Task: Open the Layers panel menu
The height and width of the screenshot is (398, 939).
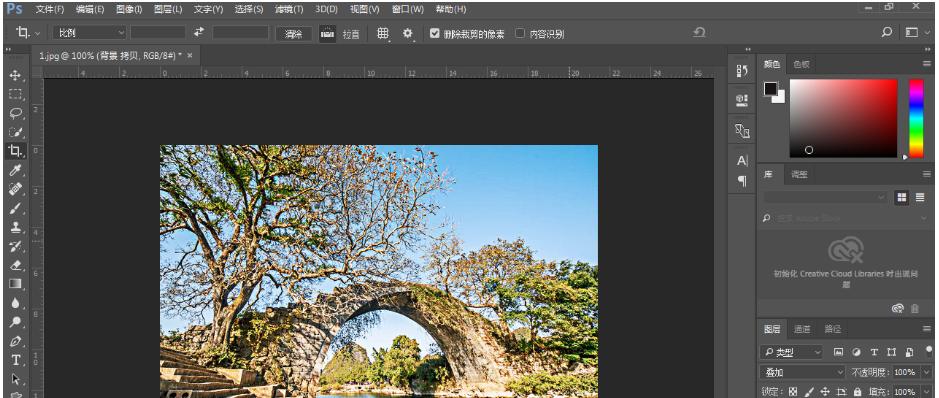Action: tap(926, 329)
